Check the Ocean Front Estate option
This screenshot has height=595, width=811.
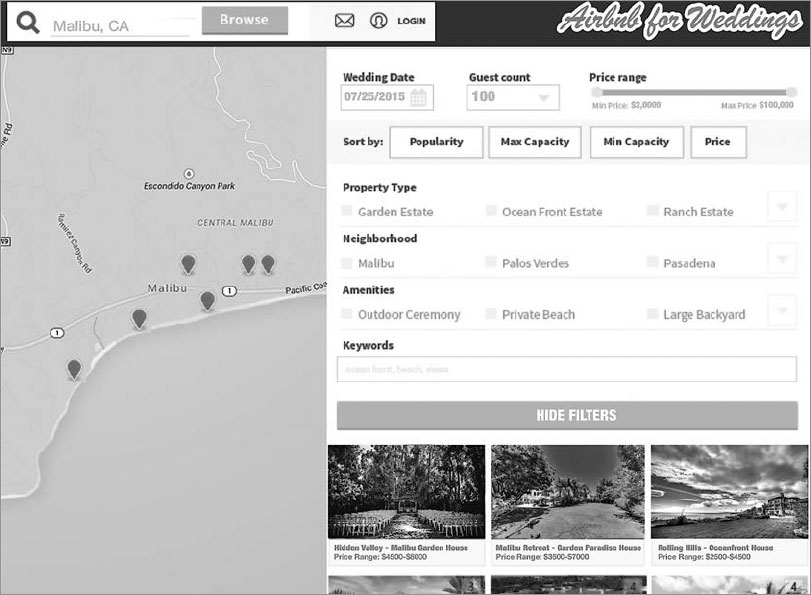[x=491, y=210]
